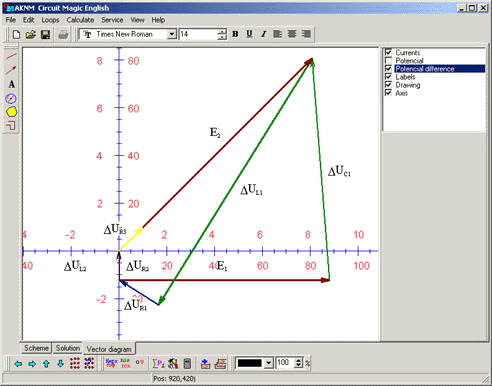Click the Open folder icon
The width and height of the screenshot is (492, 386).
[31, 34]
